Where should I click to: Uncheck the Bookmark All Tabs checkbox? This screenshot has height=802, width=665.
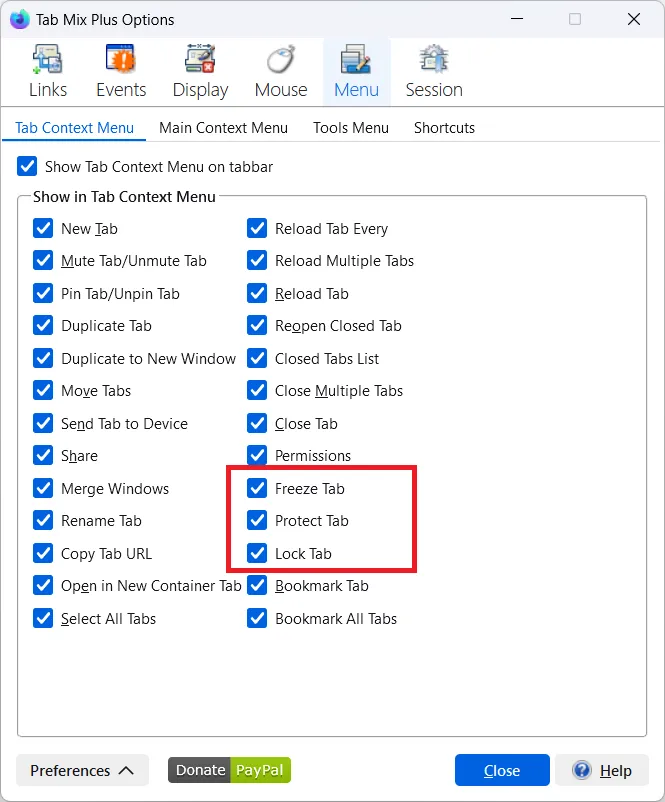point(257,619)
